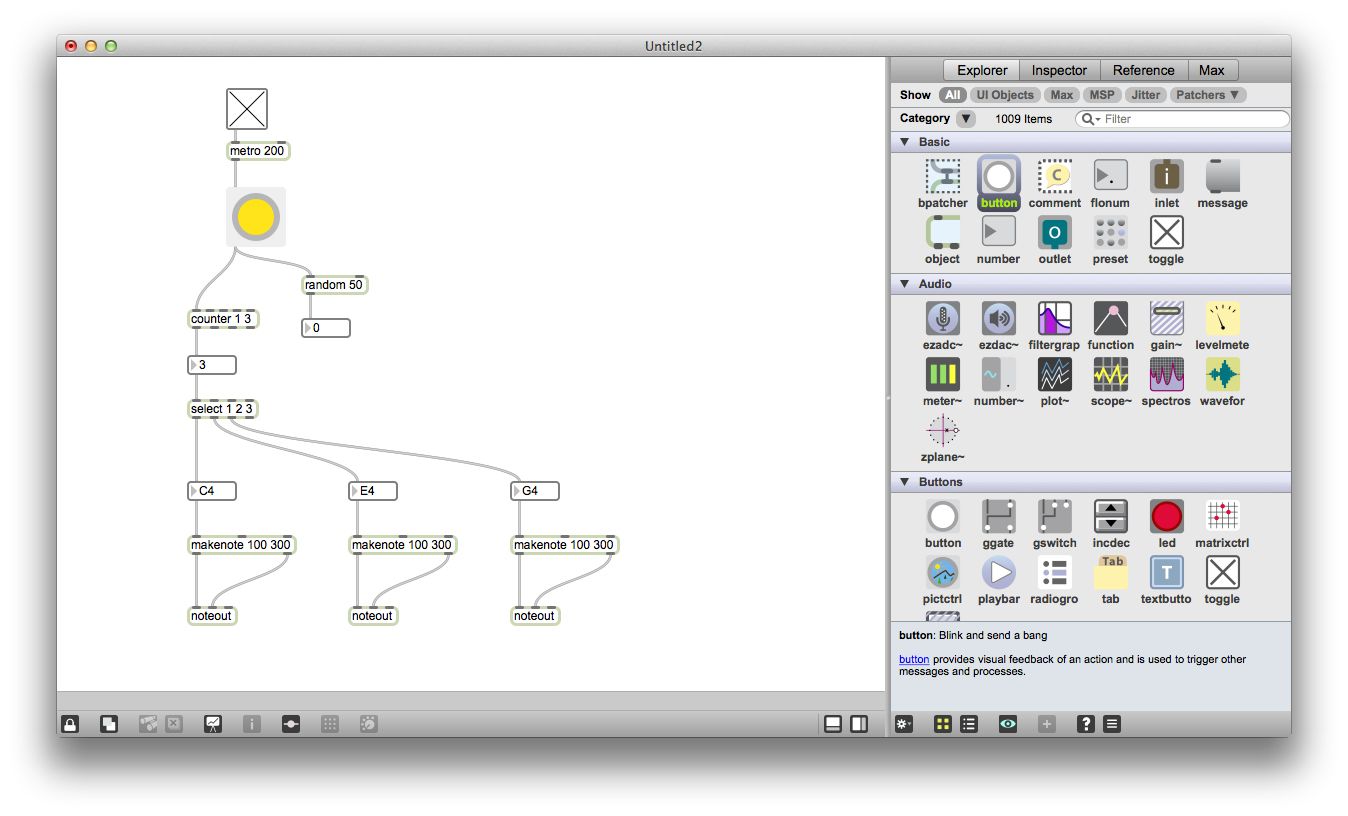Open the patcher Inspector via the i icon
The image size is (1348, 816).
252,723
